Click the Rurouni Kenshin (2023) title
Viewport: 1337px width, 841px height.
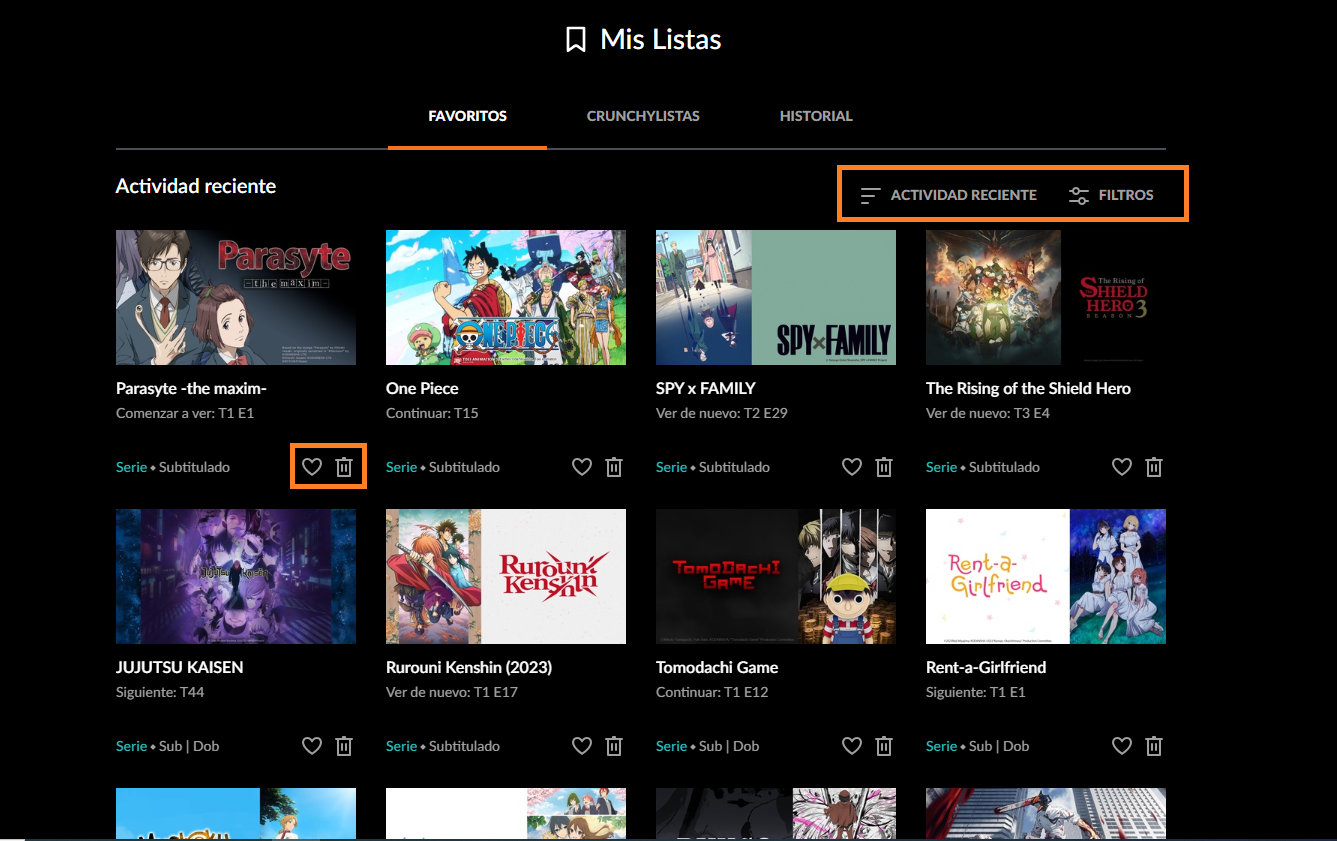pos(469,667)
